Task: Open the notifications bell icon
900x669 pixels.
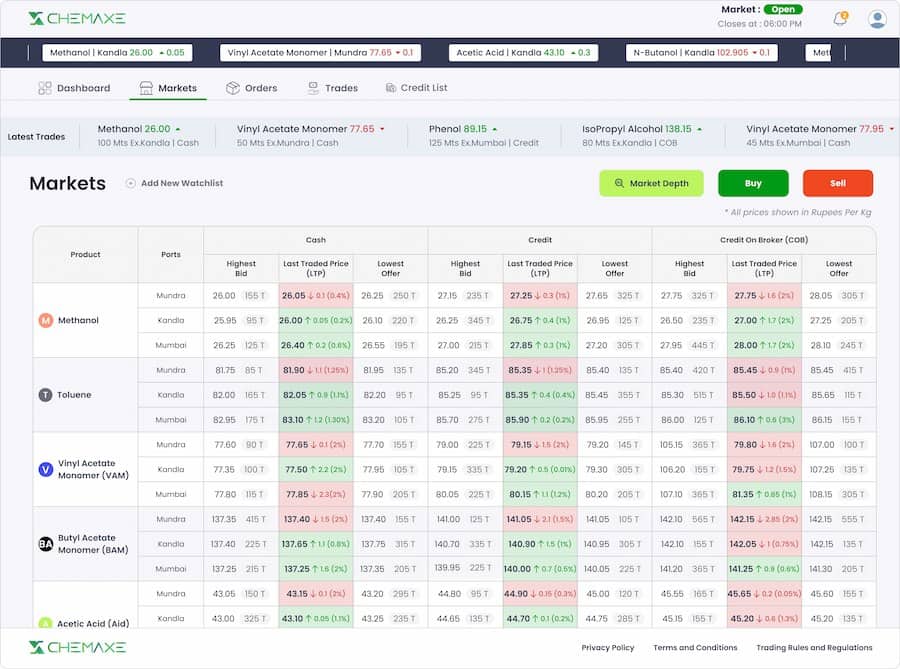Action: point(840,19)
